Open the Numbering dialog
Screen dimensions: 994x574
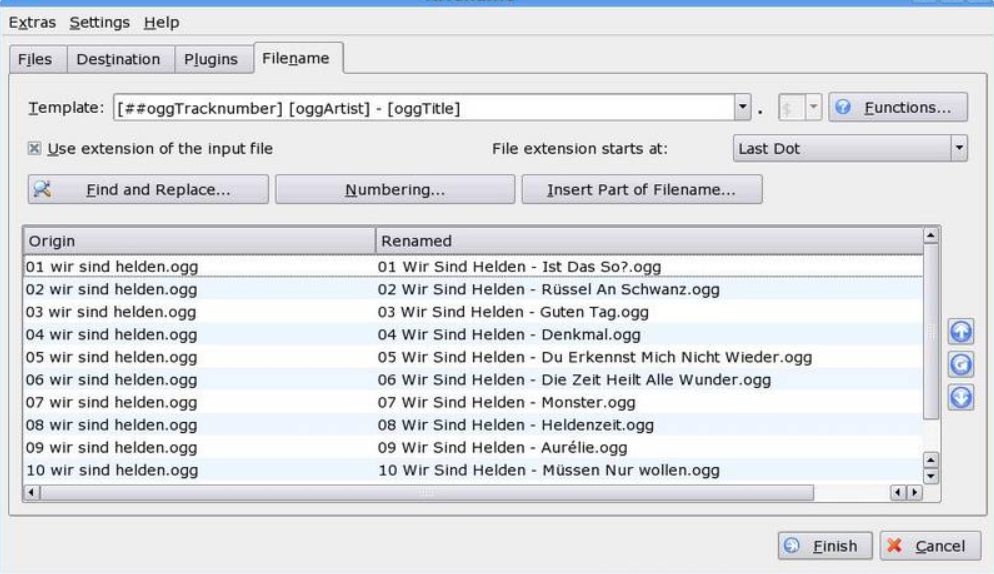click(395, 190)
